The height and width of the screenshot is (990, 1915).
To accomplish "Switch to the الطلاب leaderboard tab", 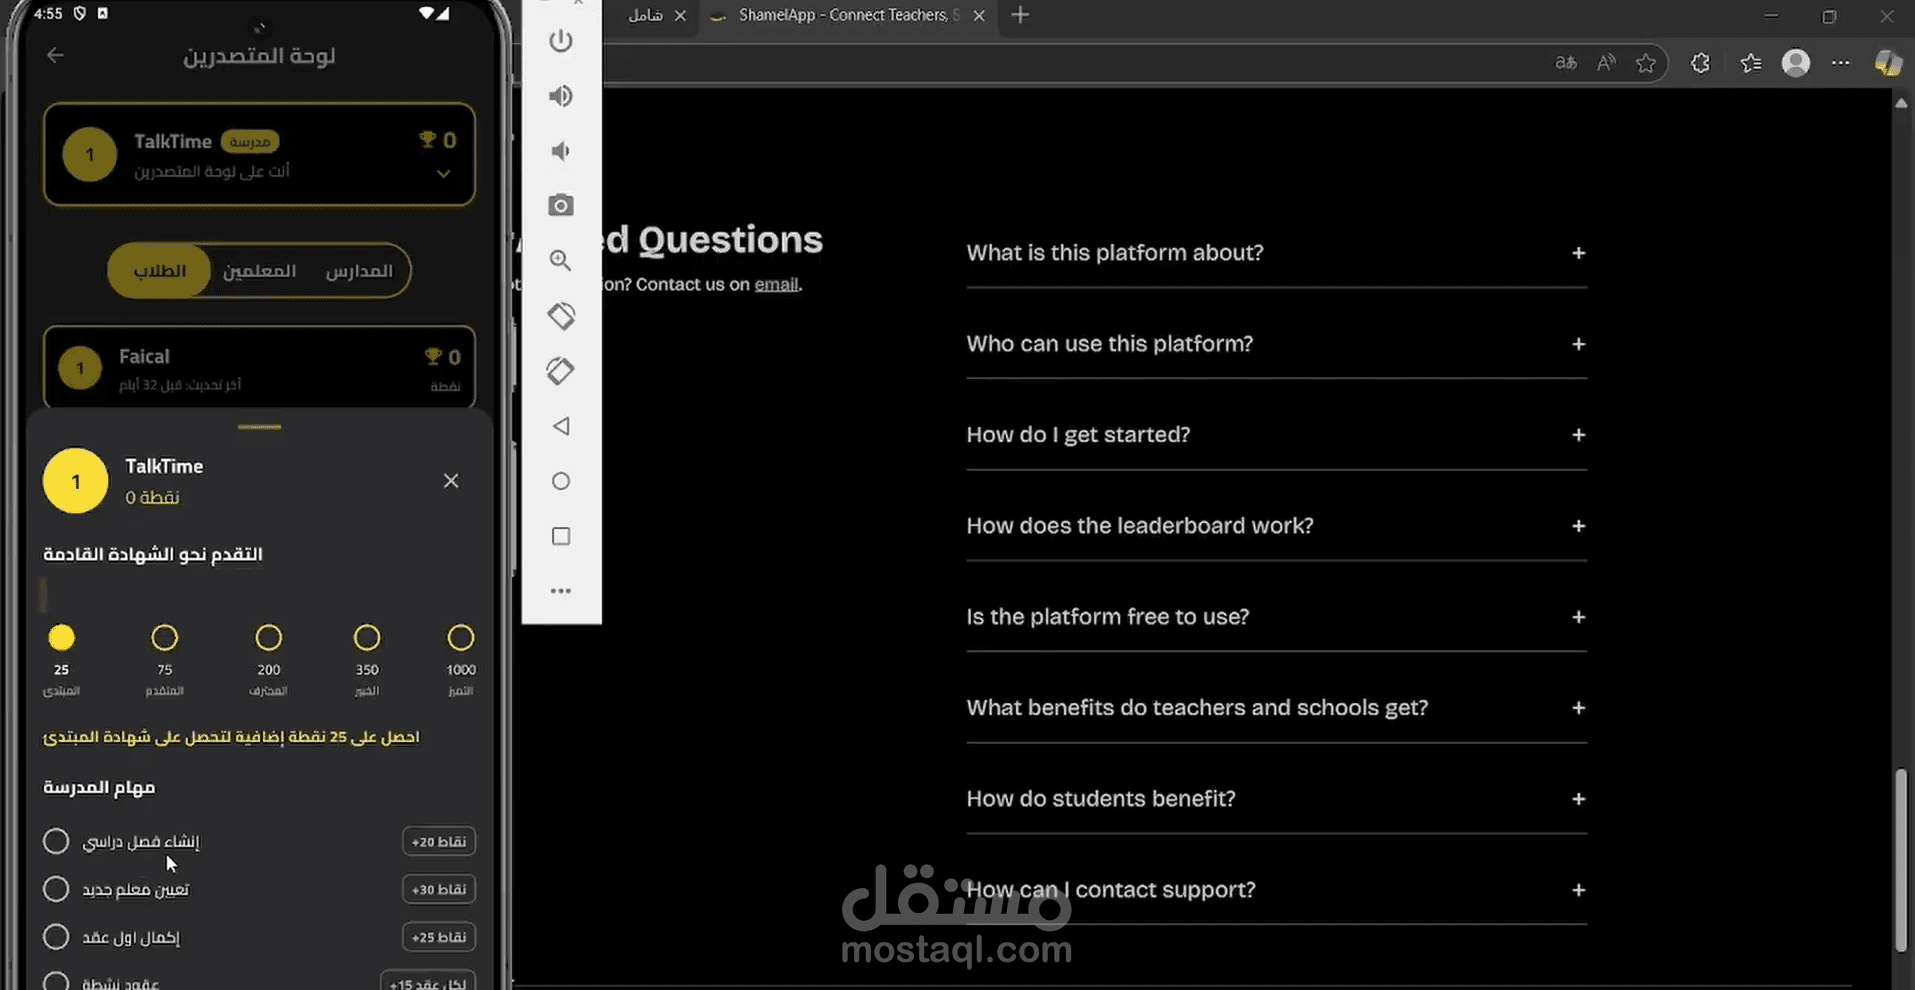I will click(x=160, y=271).
